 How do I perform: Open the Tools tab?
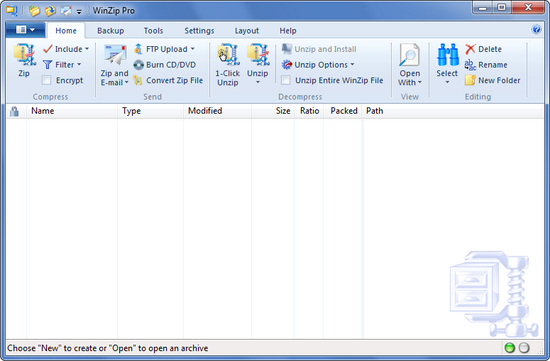click(x=153, y=31)
